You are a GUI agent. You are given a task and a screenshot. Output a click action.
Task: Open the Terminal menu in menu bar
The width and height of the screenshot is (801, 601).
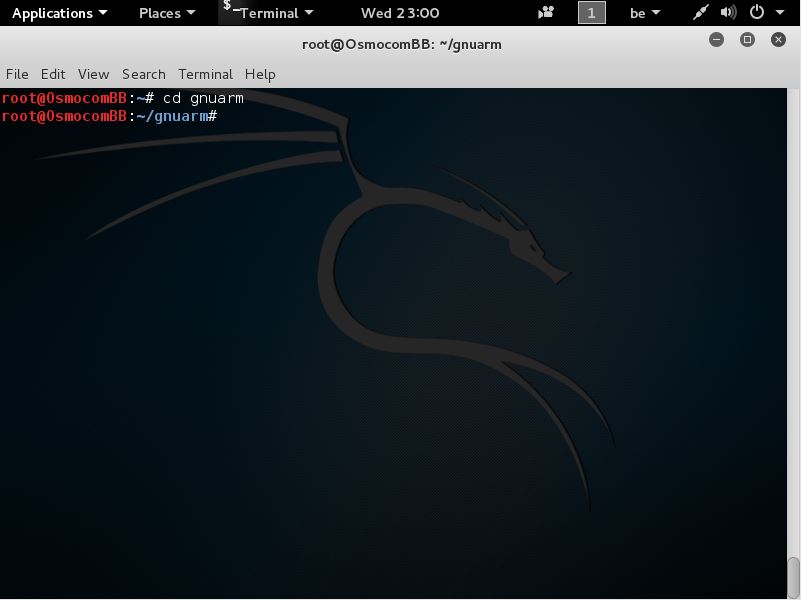pos(205,74)
